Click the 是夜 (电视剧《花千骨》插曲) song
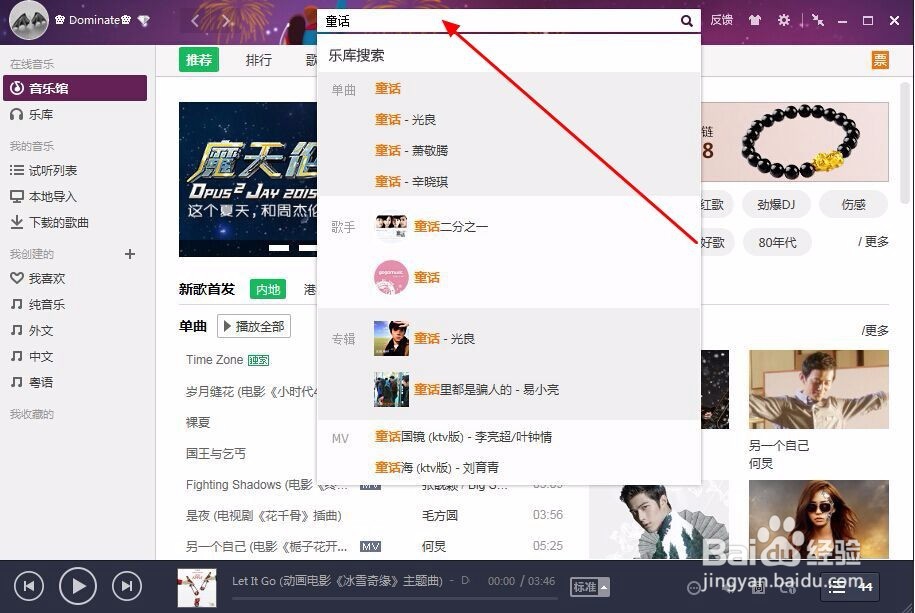This screenshot has height=613, width=915. 263,516
